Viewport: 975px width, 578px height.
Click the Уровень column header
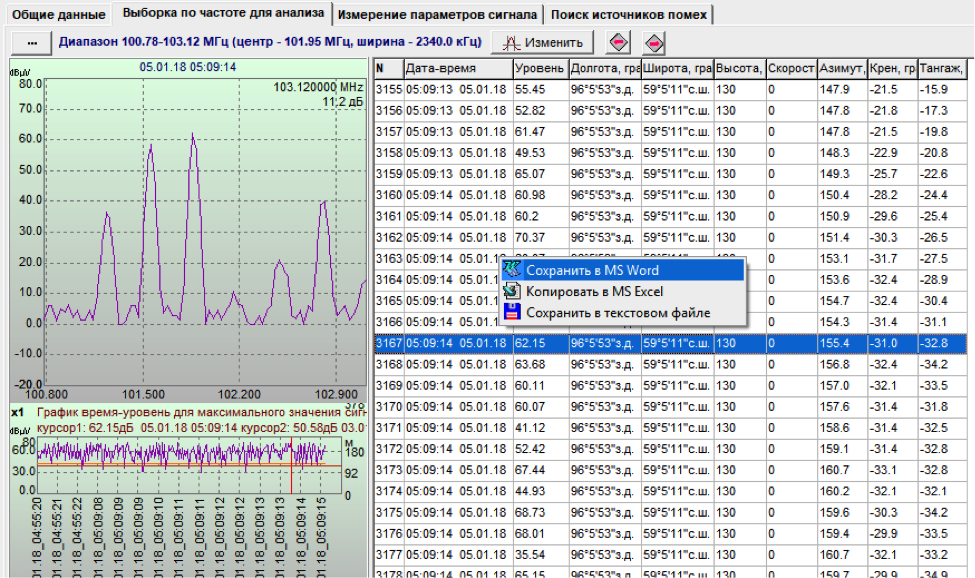[539, 69]
